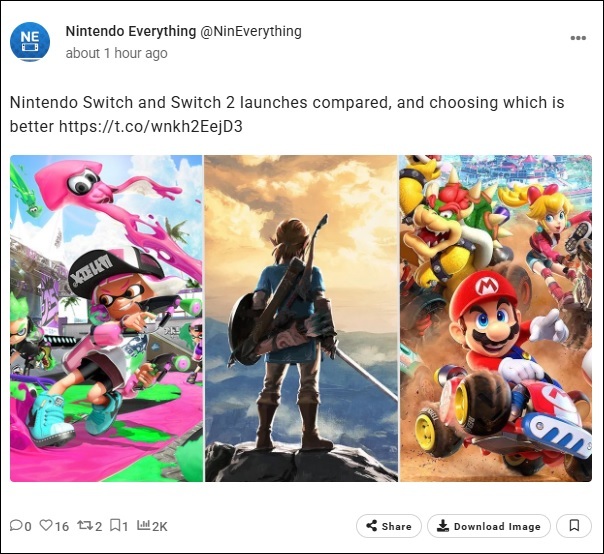Click the bookmark count icon beside views
The image size is (604, 554).
point(115,525)
